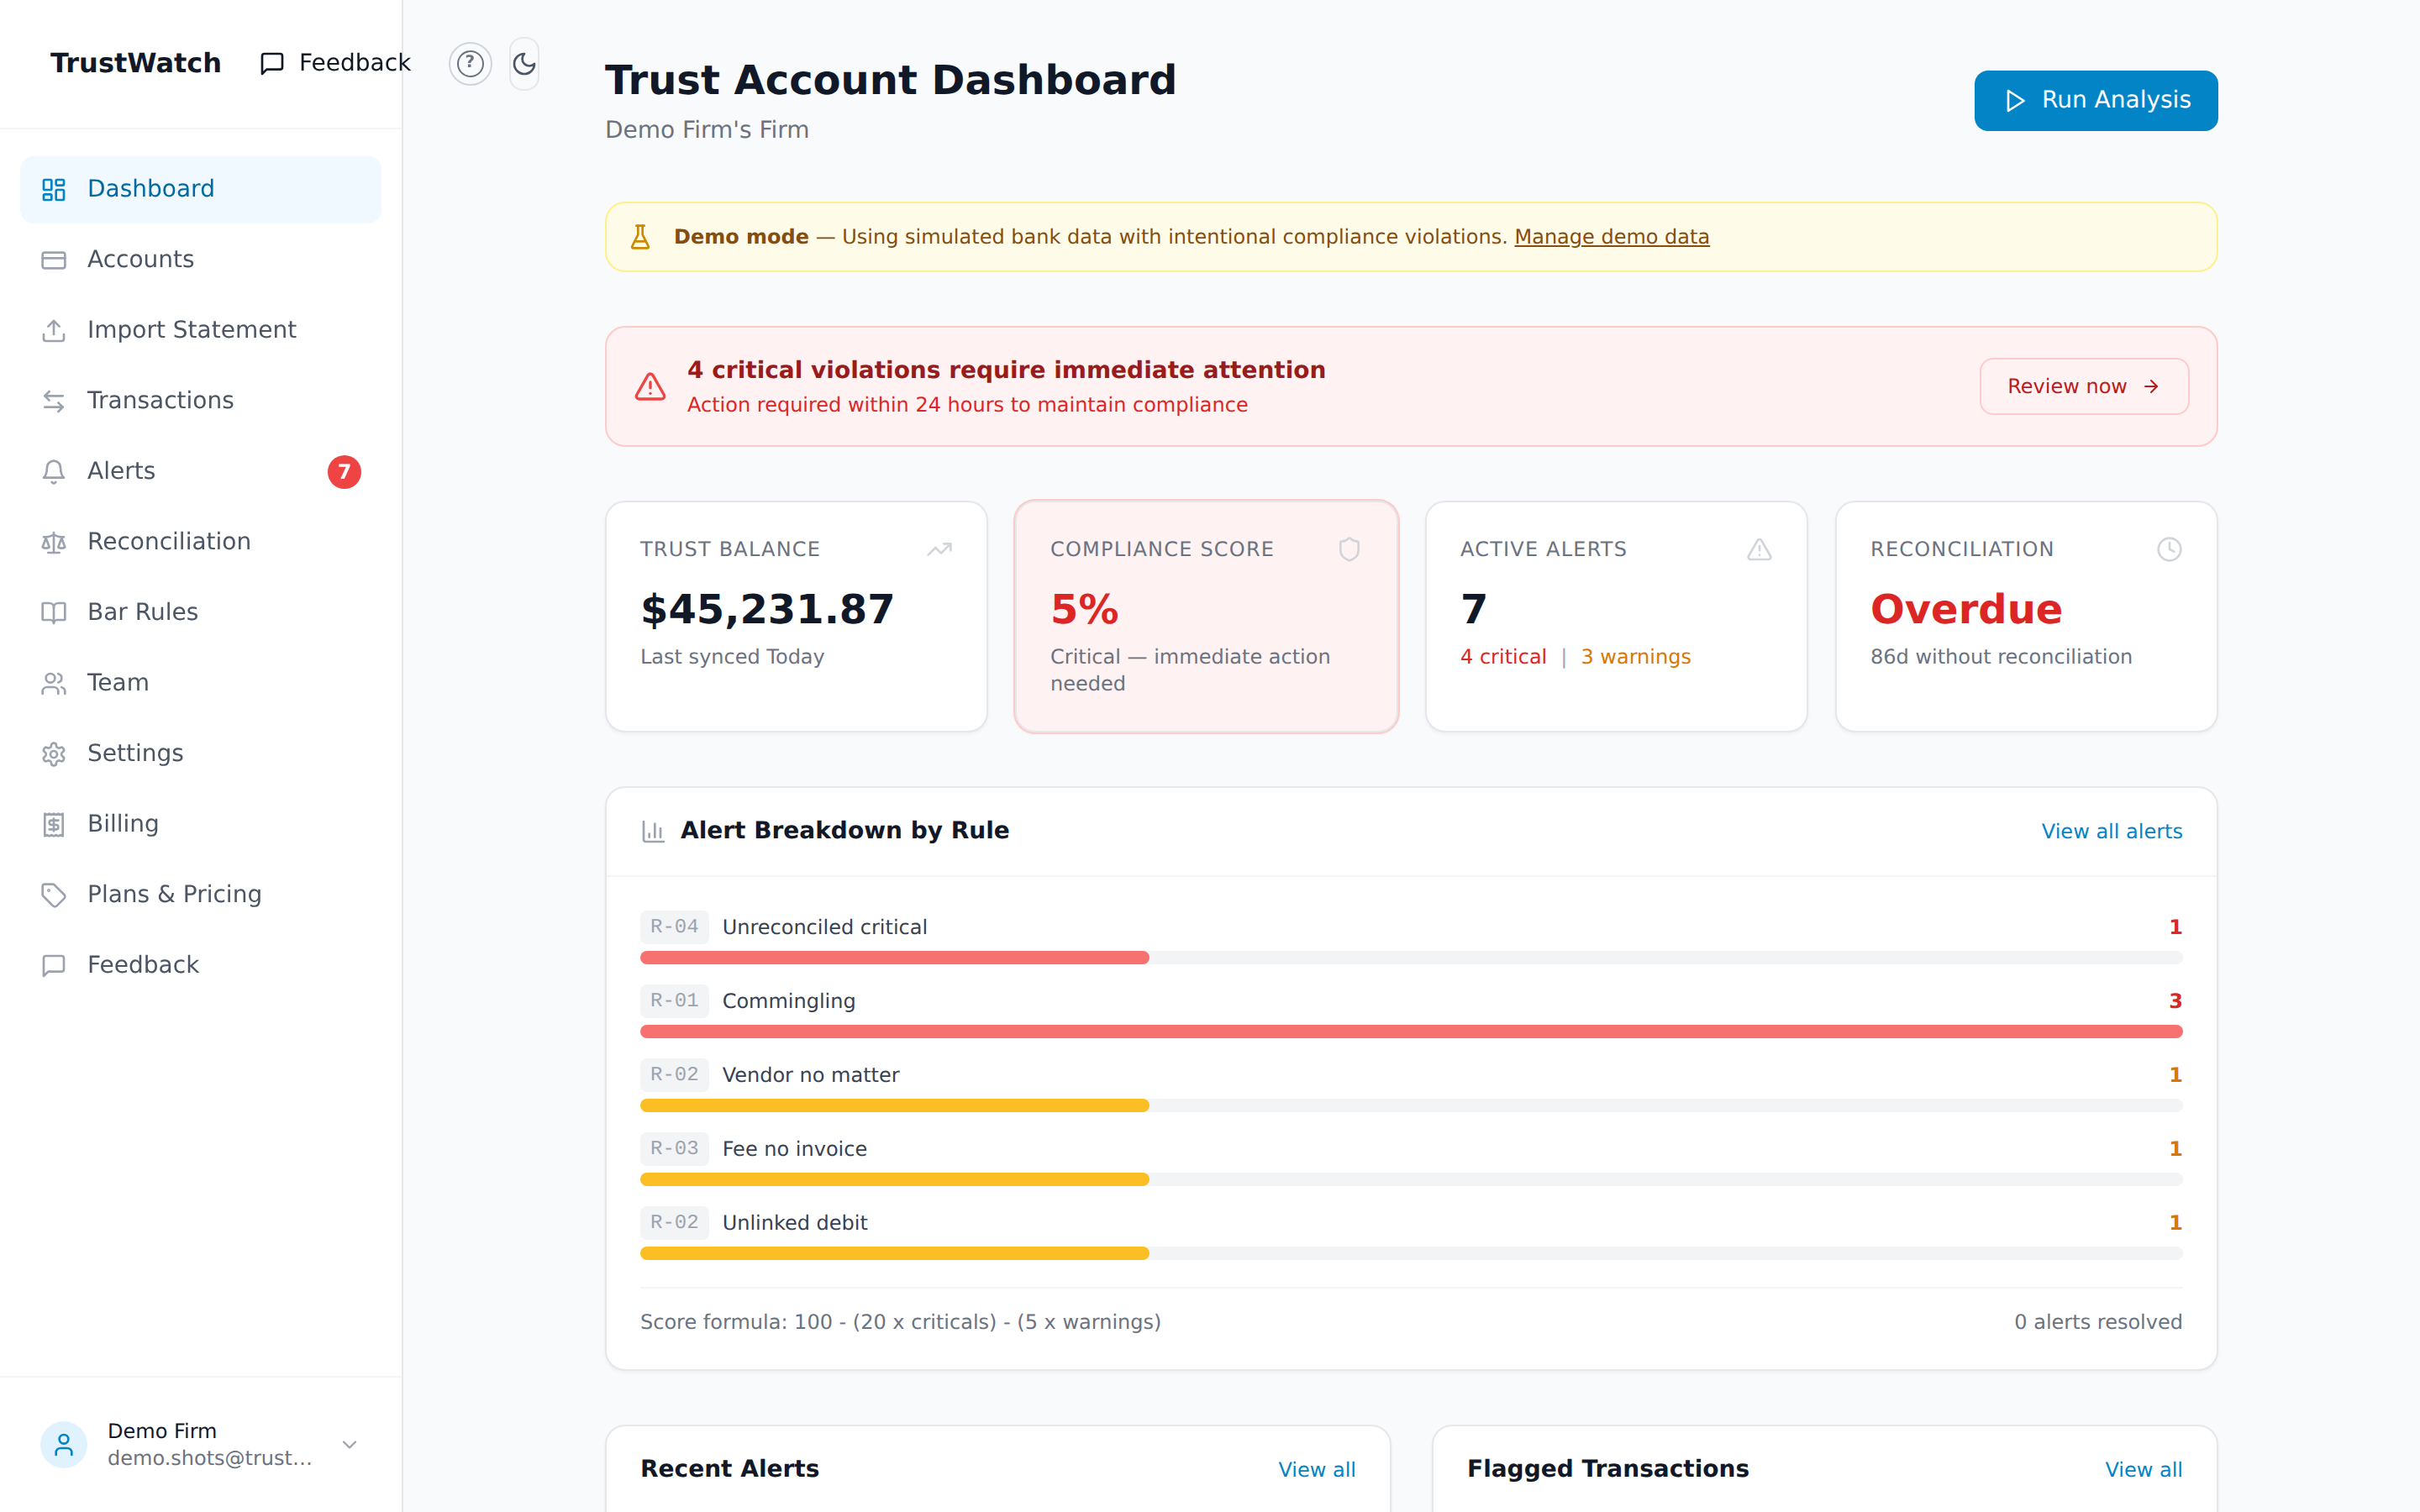Click the Compliance Score 5% card
The height and width of the screenshot is (1512, 2420).
point(1206,616)
